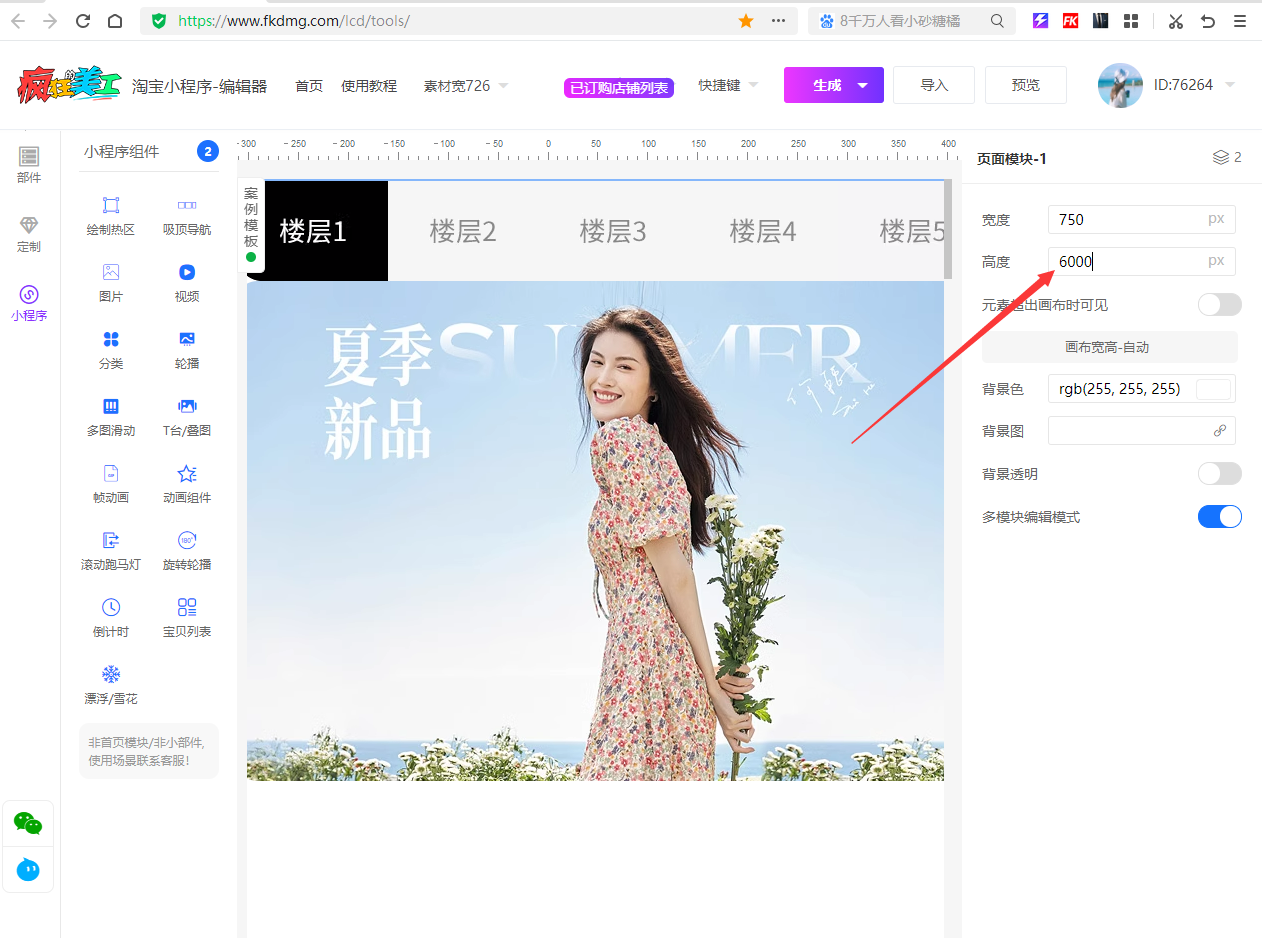Add the 宝贝列表 product list component
Image resolution: width=1262 pixels, height=938 pixels.
click(x=187, y=618)
